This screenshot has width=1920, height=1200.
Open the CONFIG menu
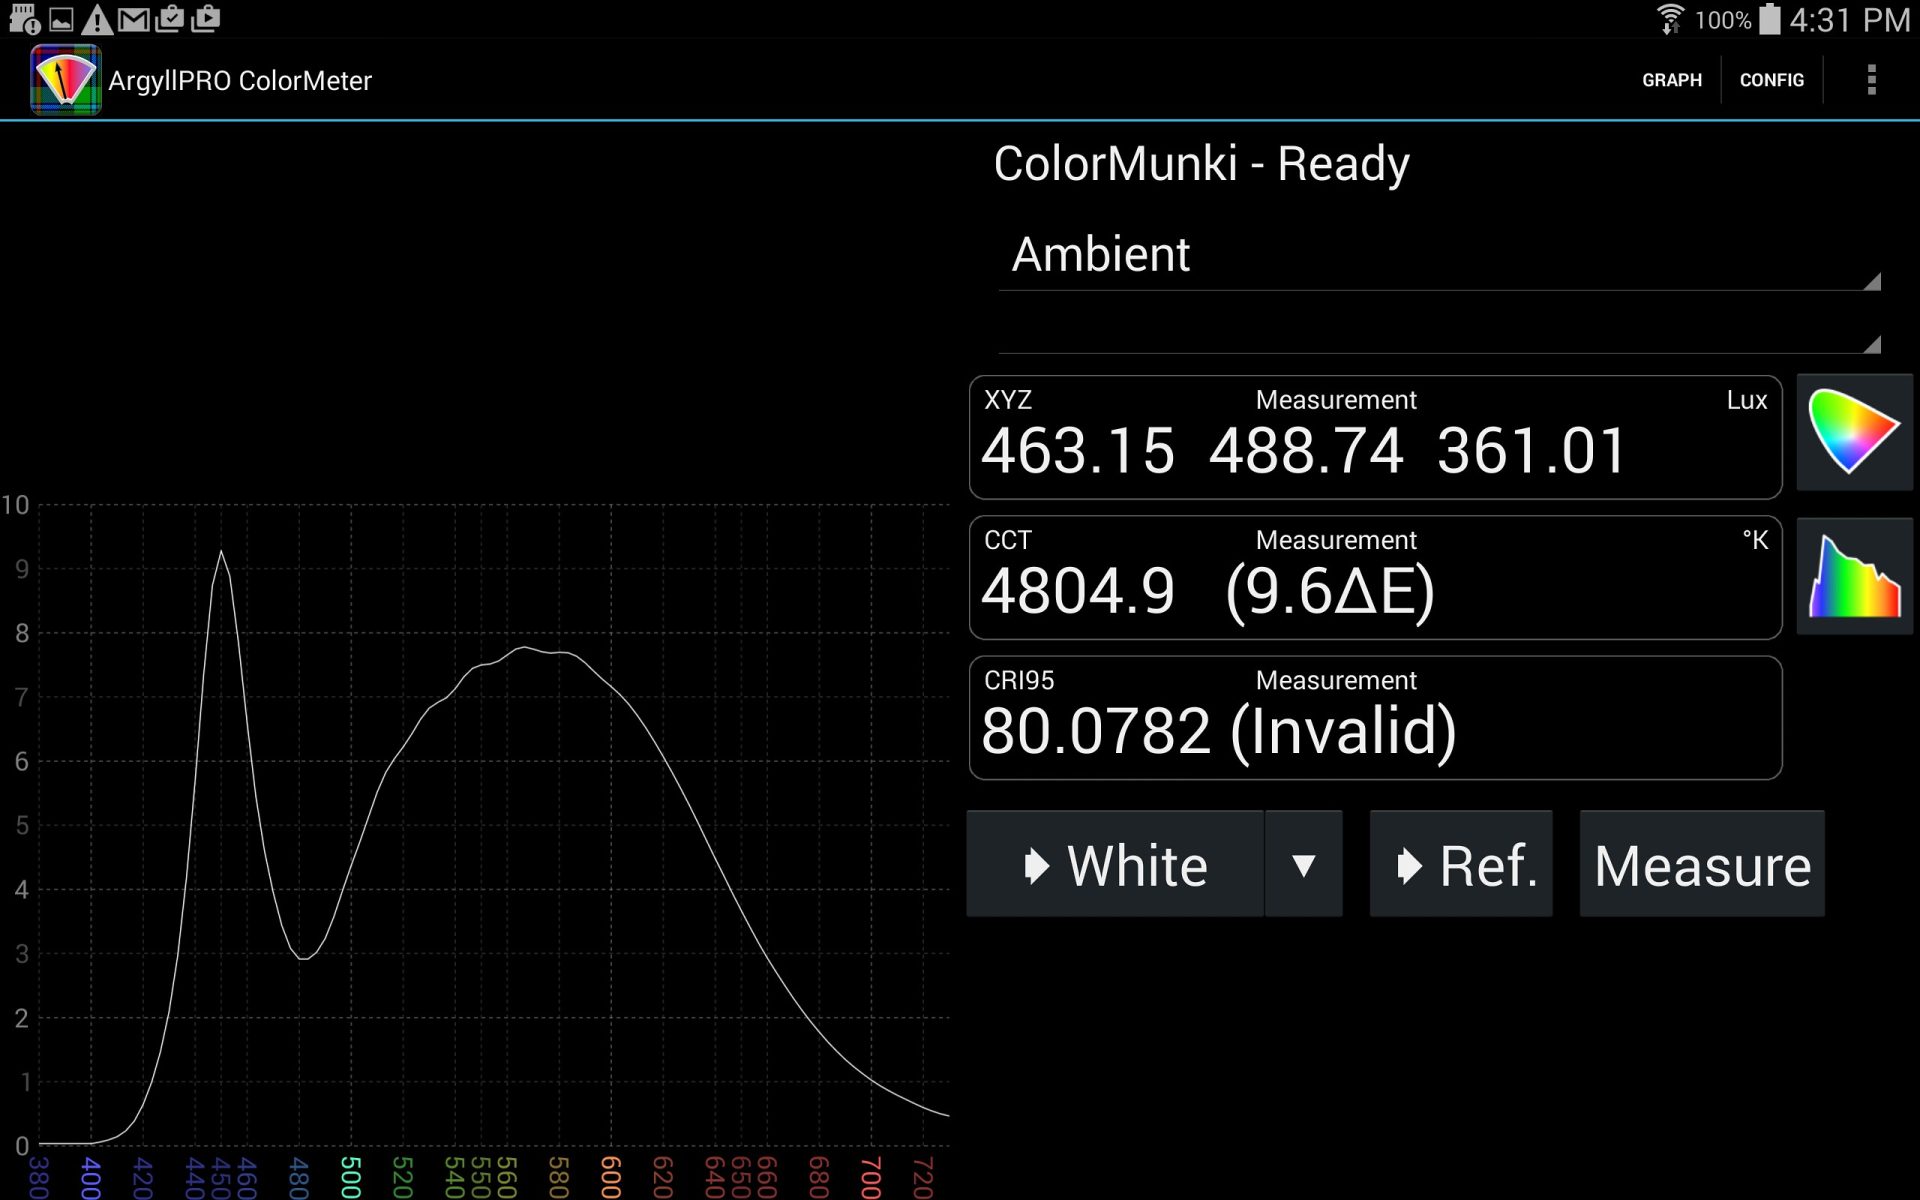[1772, 80]
